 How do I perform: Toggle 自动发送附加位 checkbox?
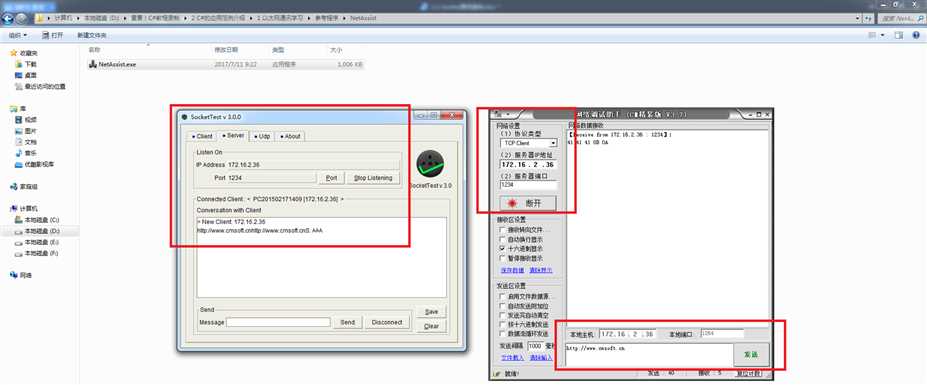[x=503, y=306]
